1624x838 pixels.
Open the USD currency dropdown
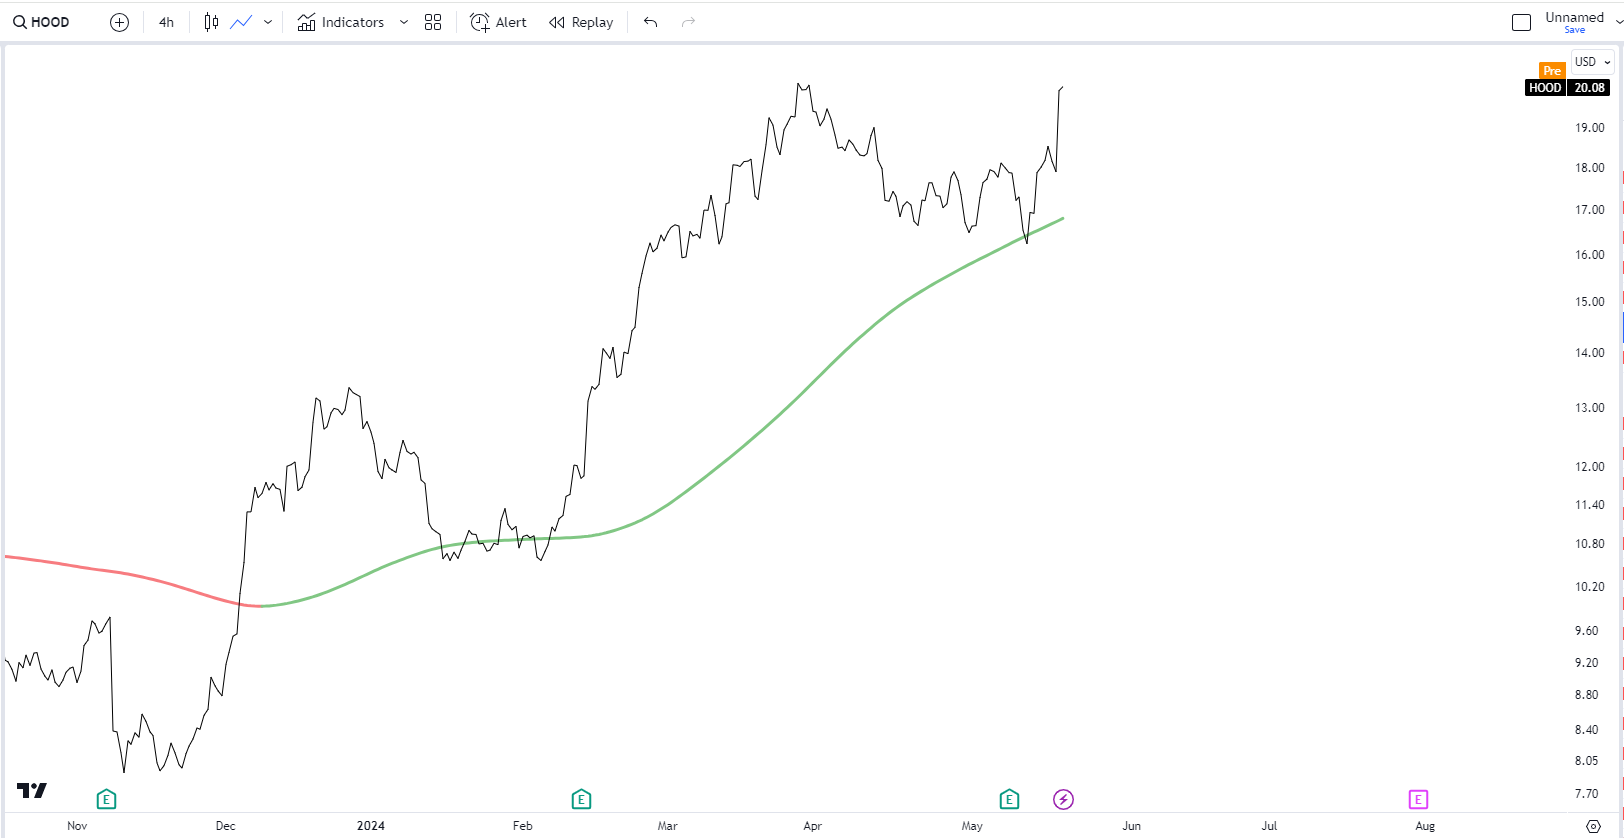pyautogui.click(x=1592, y=62)
